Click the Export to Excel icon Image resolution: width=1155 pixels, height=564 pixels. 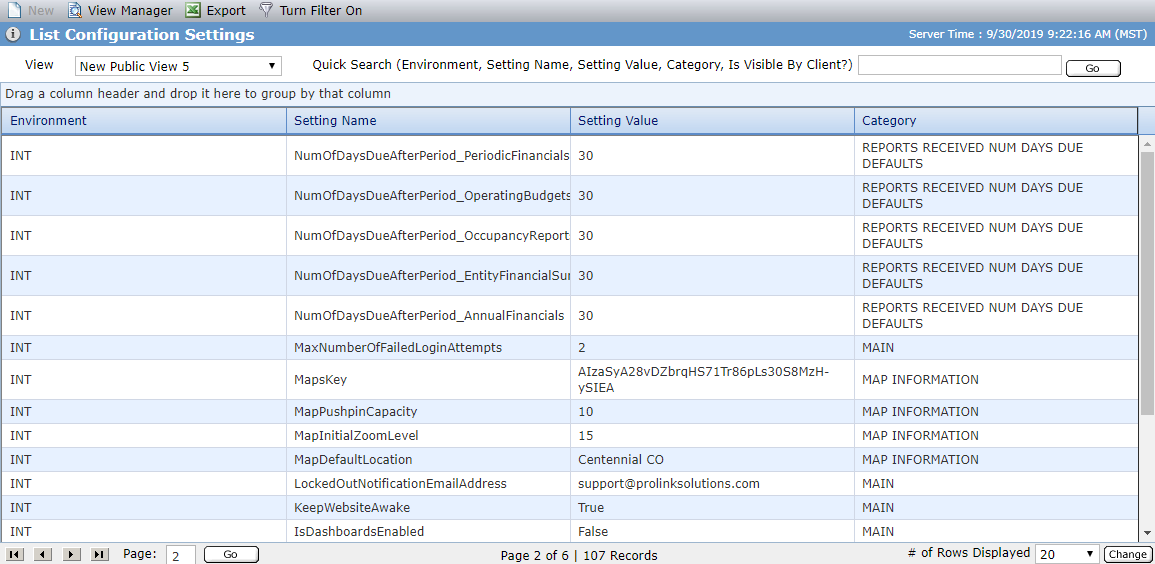[x=193, y=10]
